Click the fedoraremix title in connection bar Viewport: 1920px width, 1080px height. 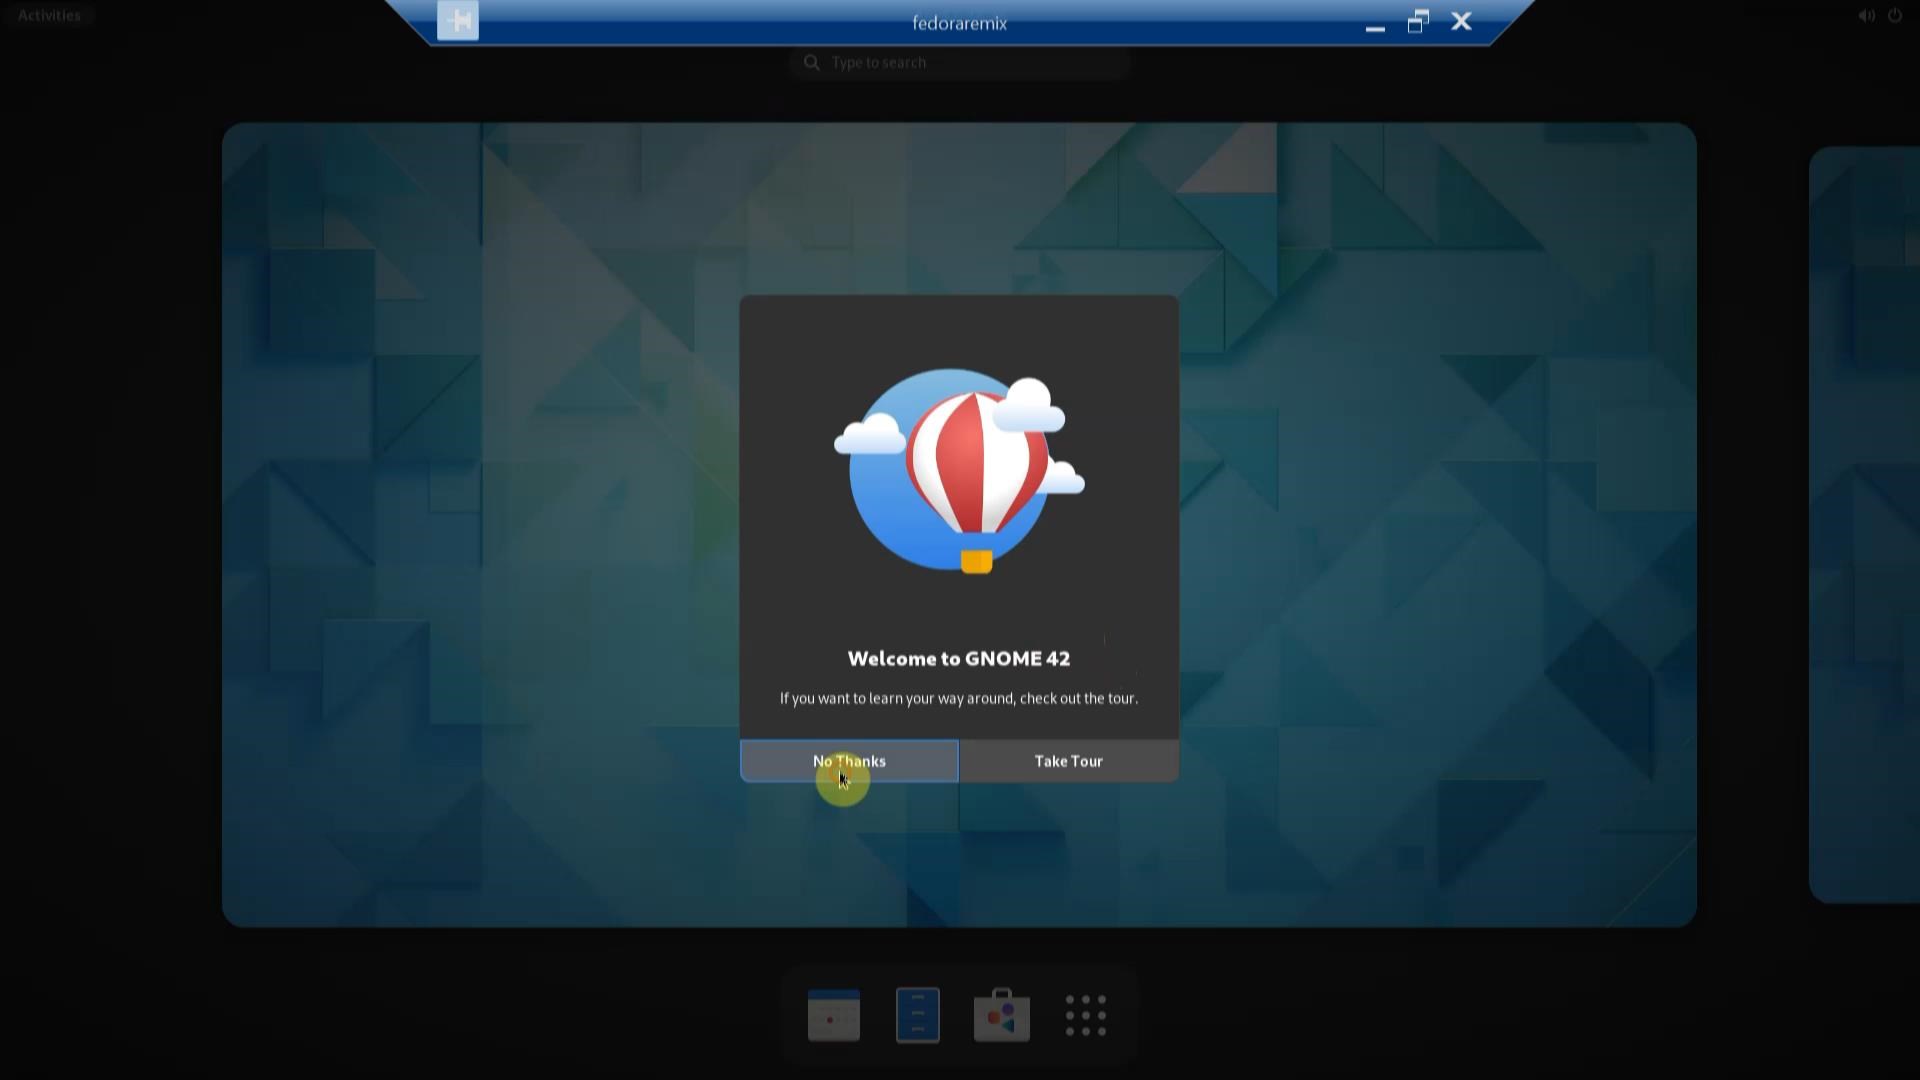959,23
